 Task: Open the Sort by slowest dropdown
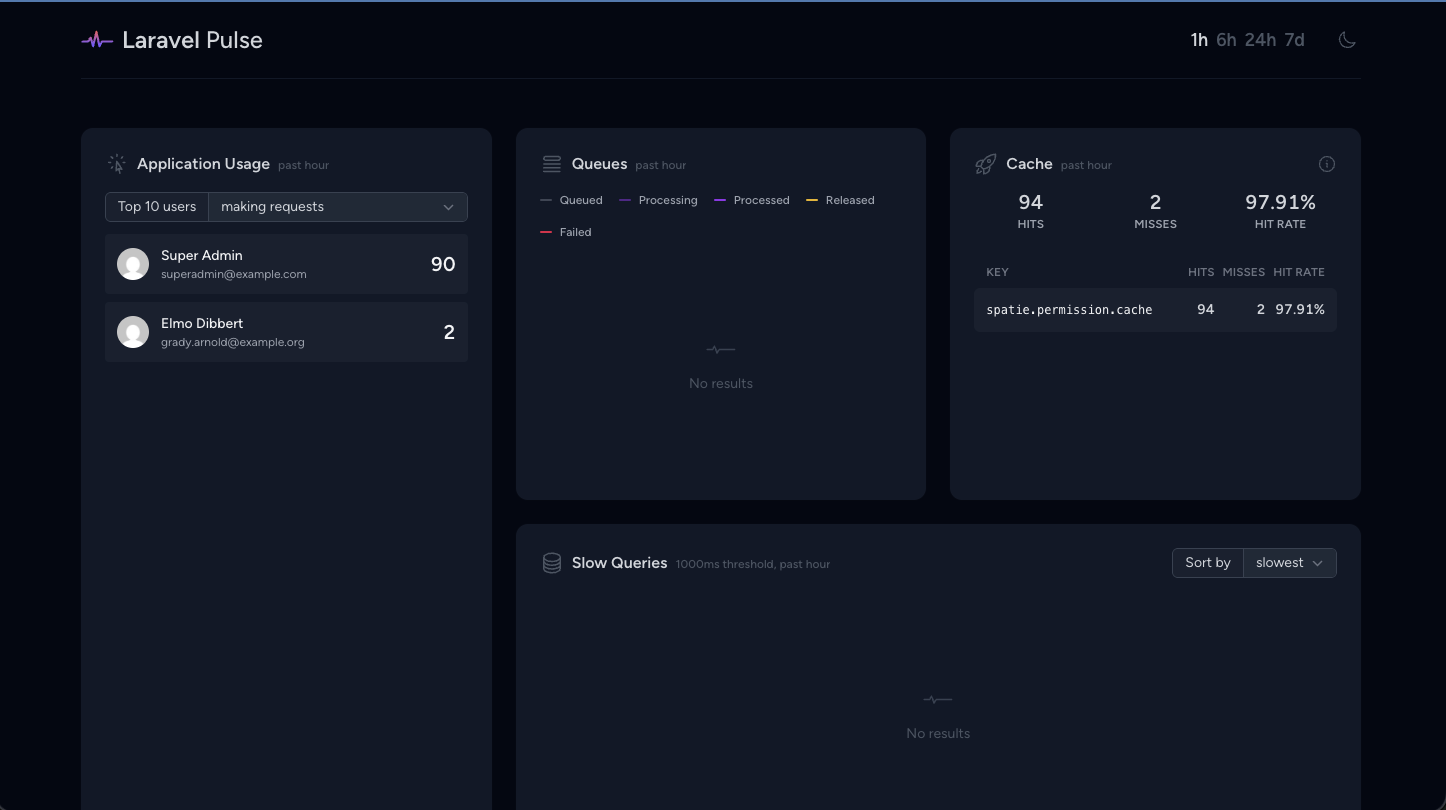1289,563
